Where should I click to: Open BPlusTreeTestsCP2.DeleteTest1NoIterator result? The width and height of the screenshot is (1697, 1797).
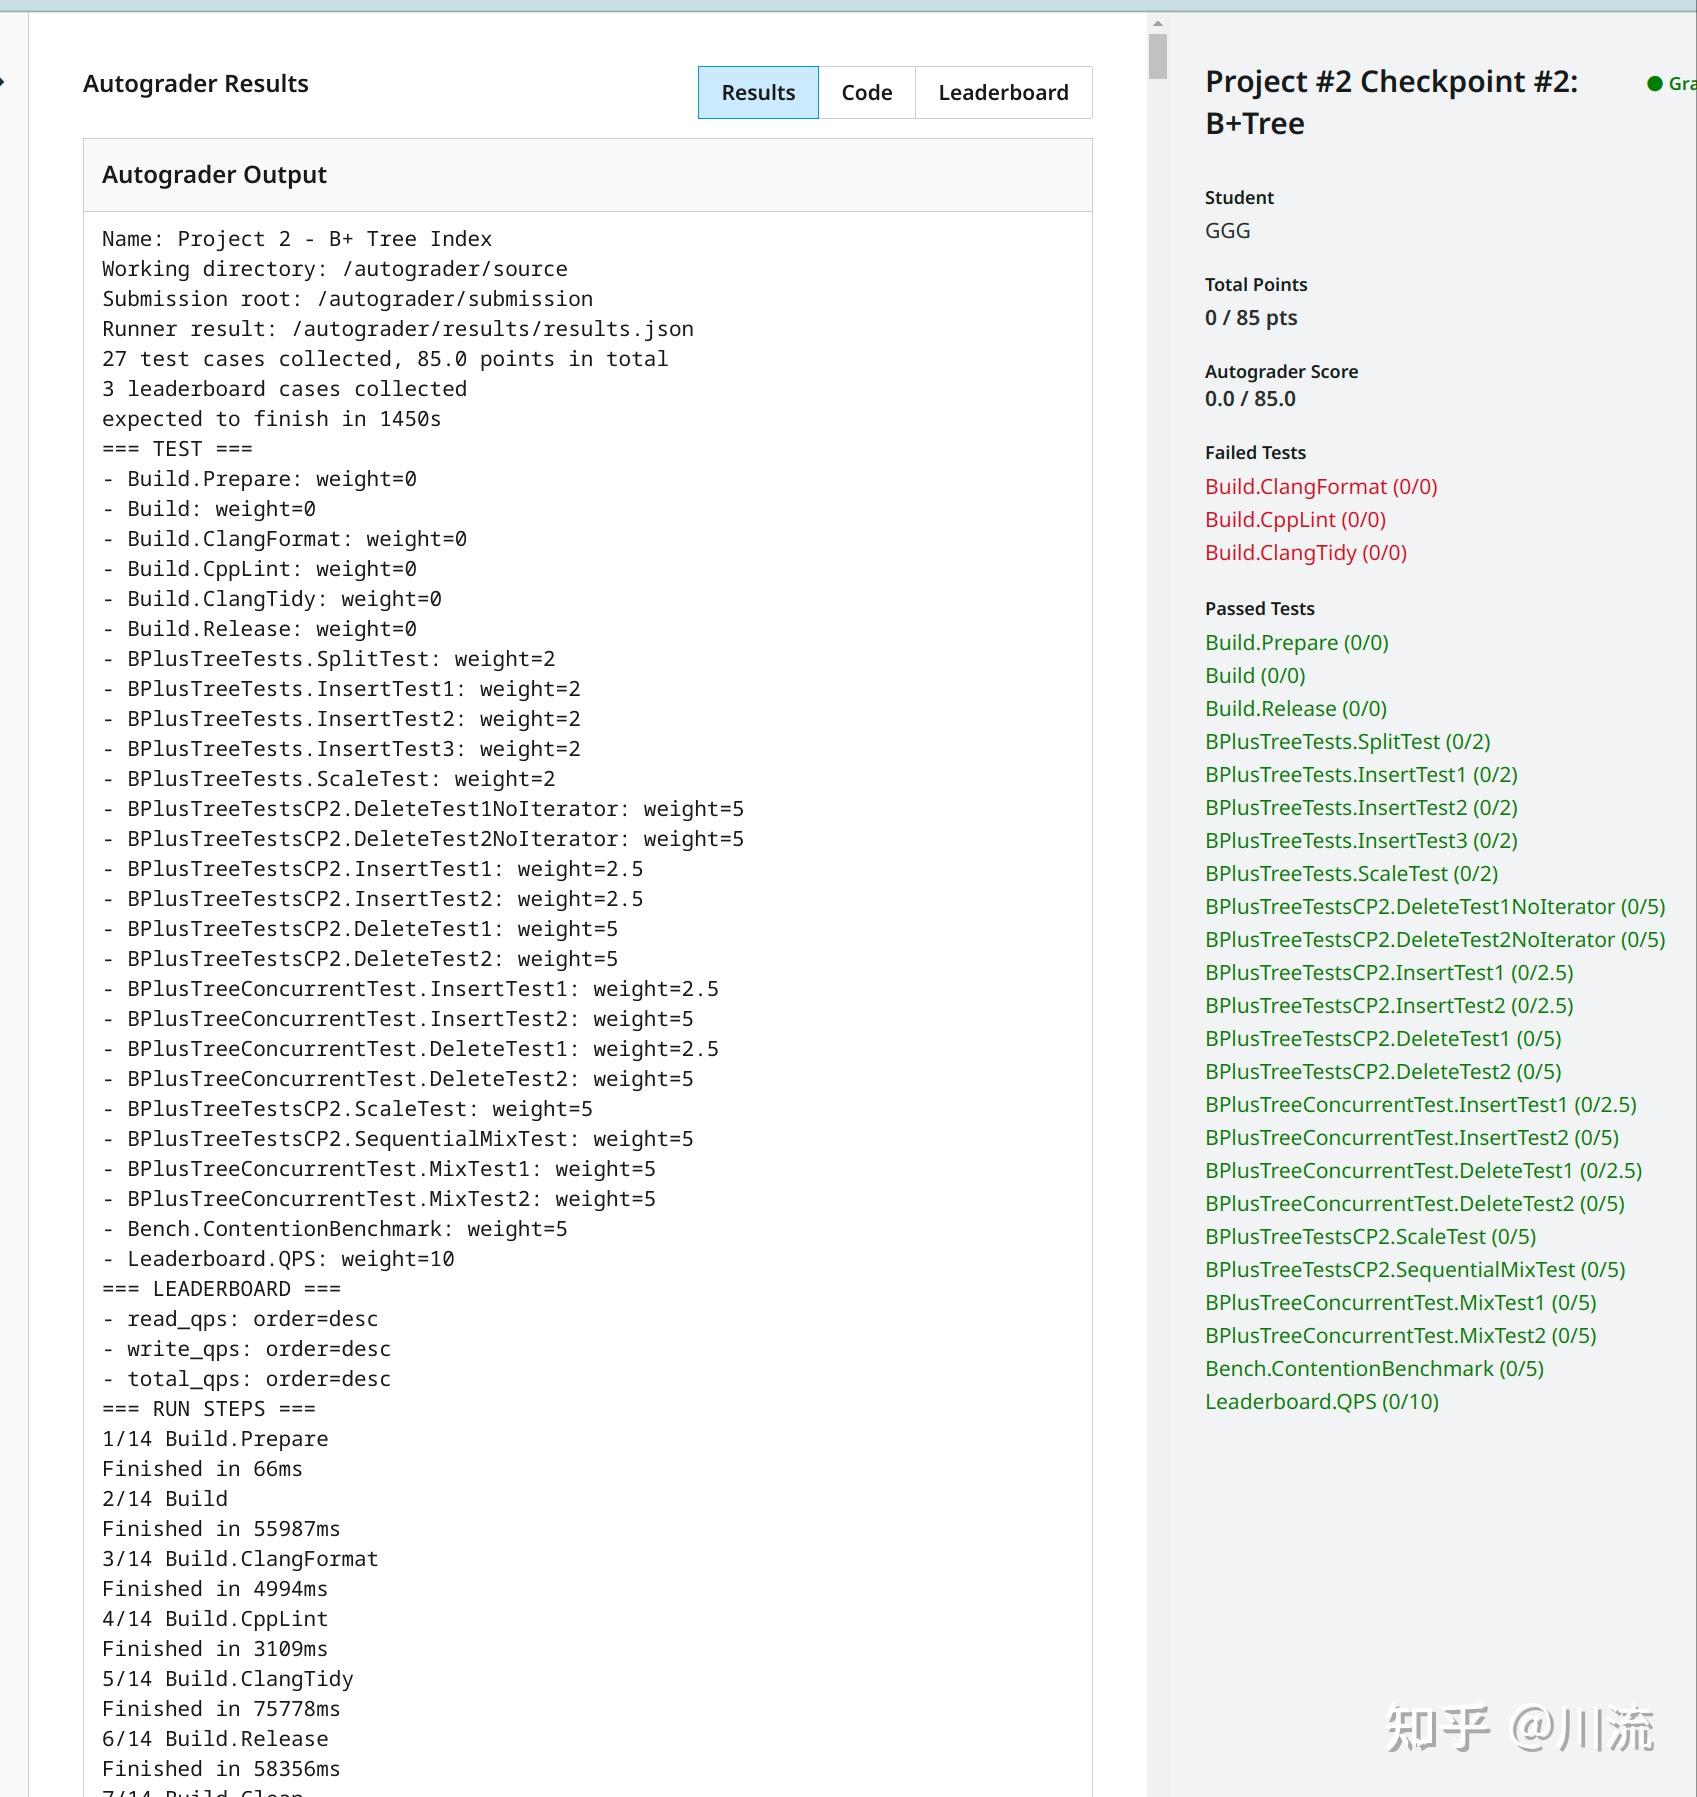1434,907
